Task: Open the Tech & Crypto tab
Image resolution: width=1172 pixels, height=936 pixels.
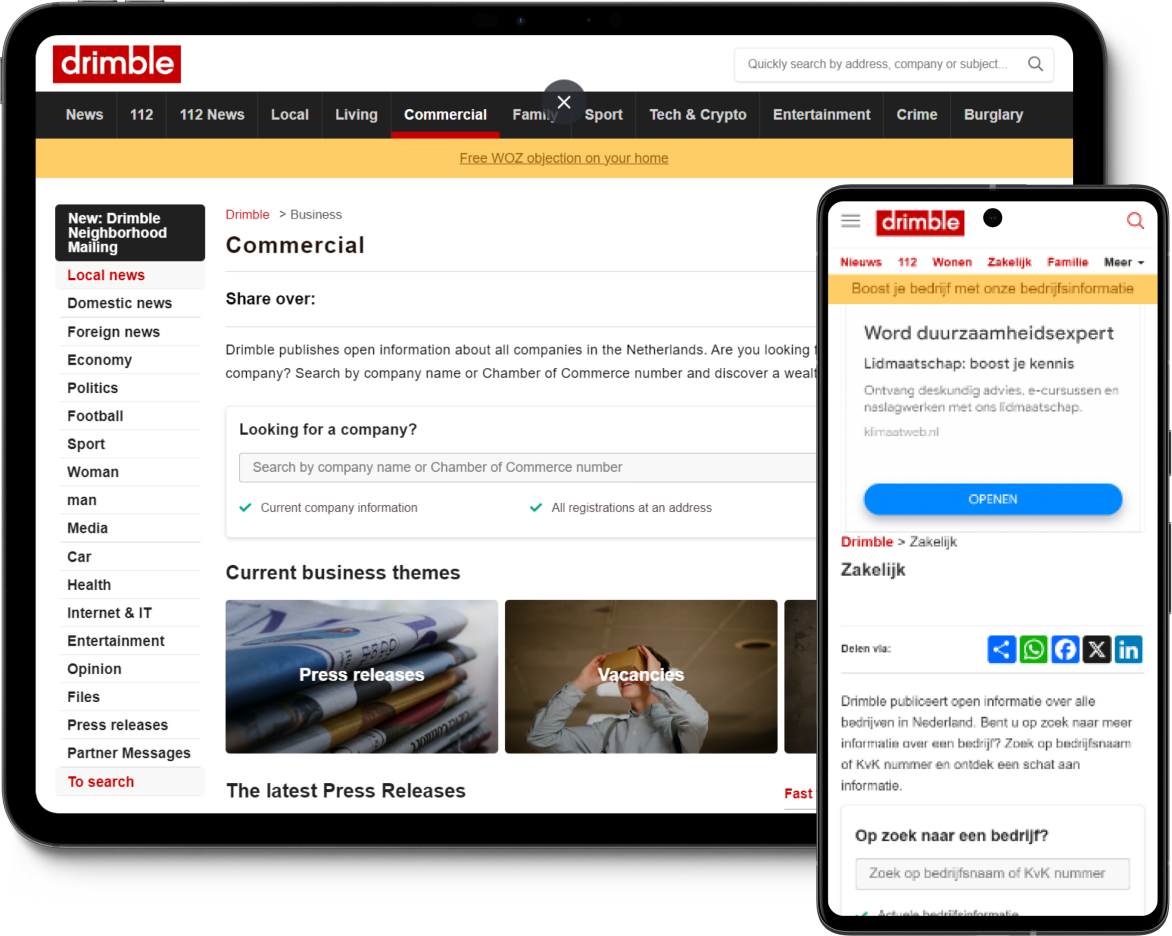Action: (x=698, y=115)
